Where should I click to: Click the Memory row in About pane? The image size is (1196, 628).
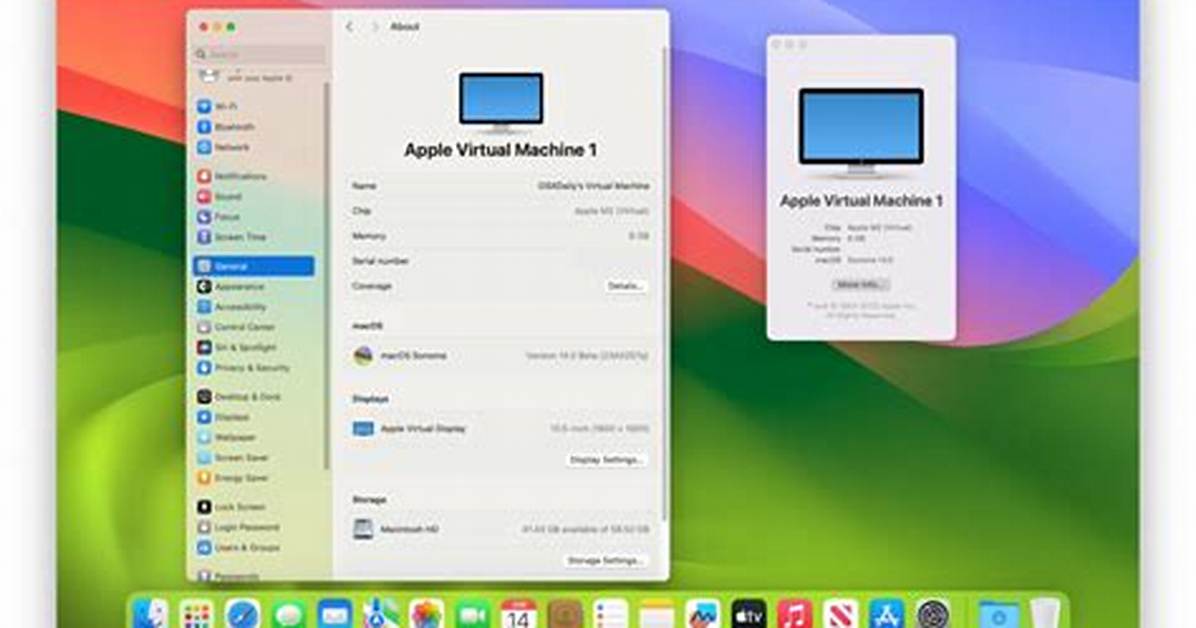500,236
